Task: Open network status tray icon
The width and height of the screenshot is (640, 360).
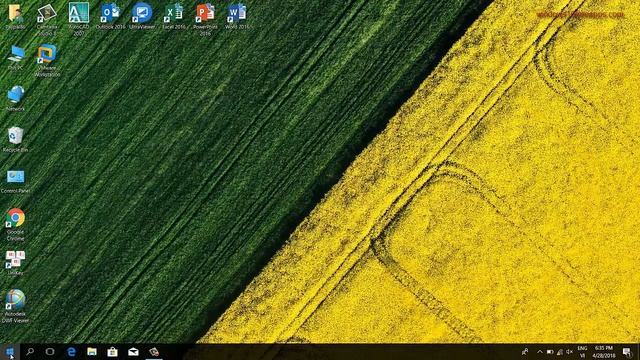Action: click(x=560, y=352)
